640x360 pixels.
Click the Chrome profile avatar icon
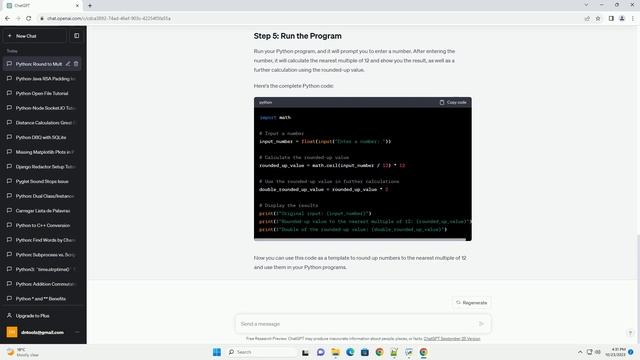click(622, 18)
